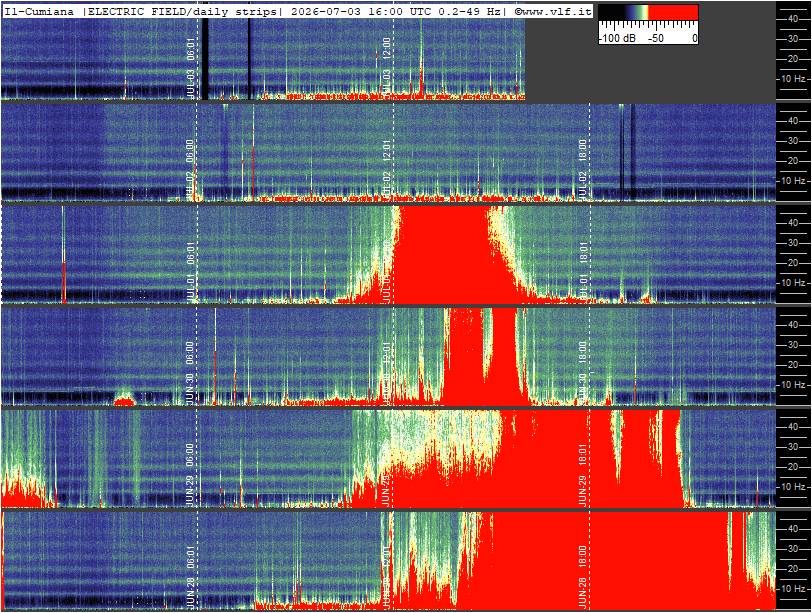The width and height of the screenshot is (812, 613).
Task: Click the 20 frequency tick in JUN 29 strip
Action: tap(792, 467)
